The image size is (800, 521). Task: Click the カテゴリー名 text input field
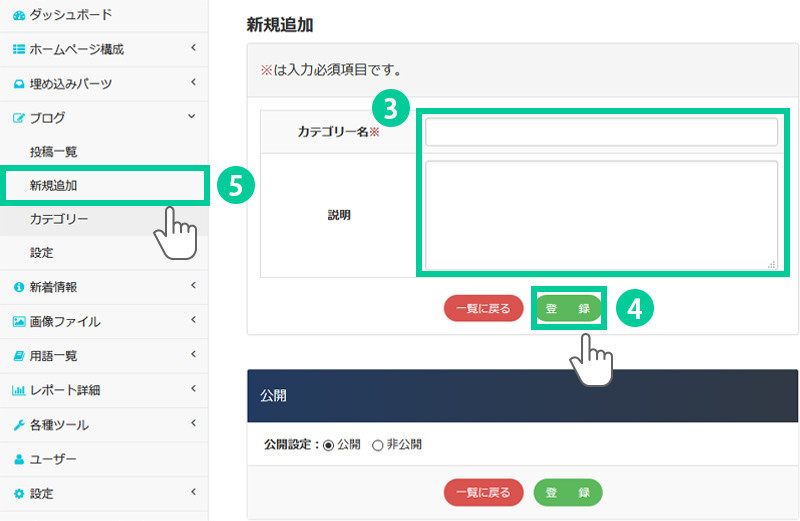(x=601, y=132)
